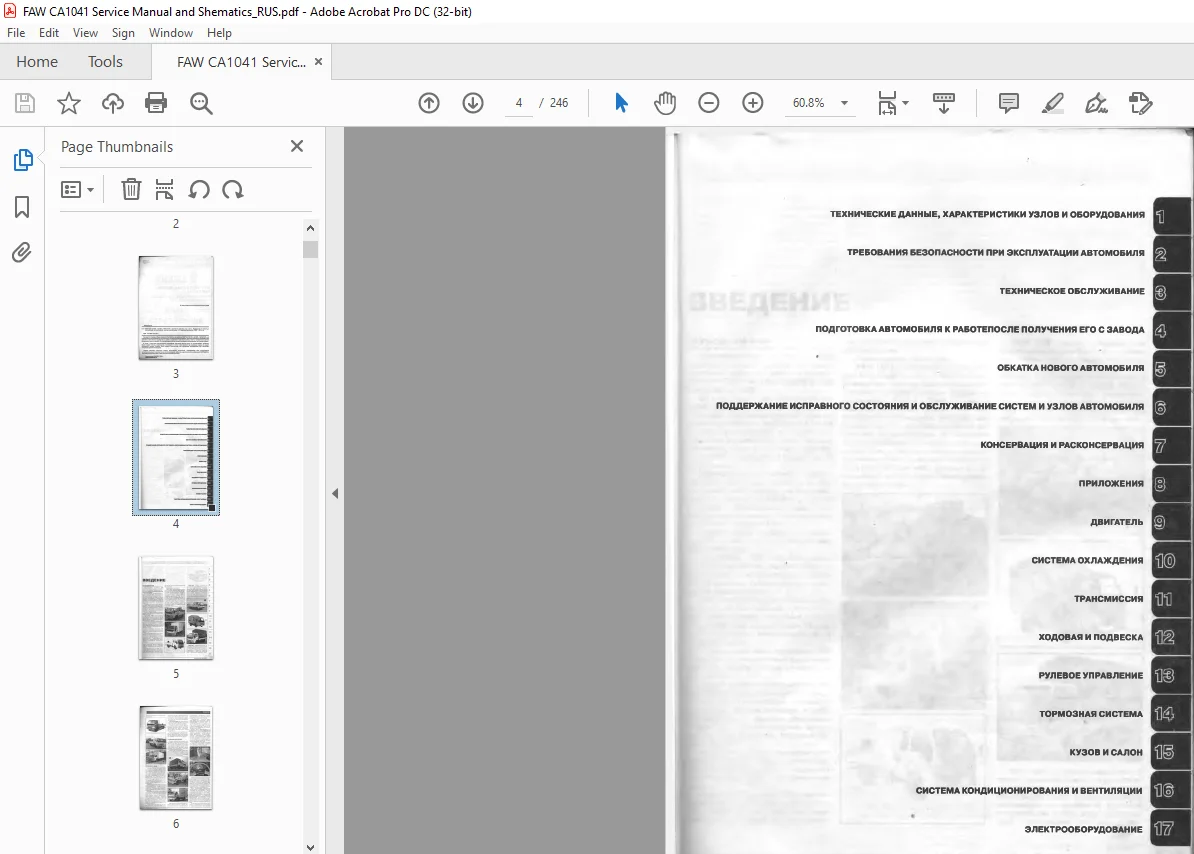This screenshot has height=854, width=1194.
Task: Print the document
Action: [156, 103]
